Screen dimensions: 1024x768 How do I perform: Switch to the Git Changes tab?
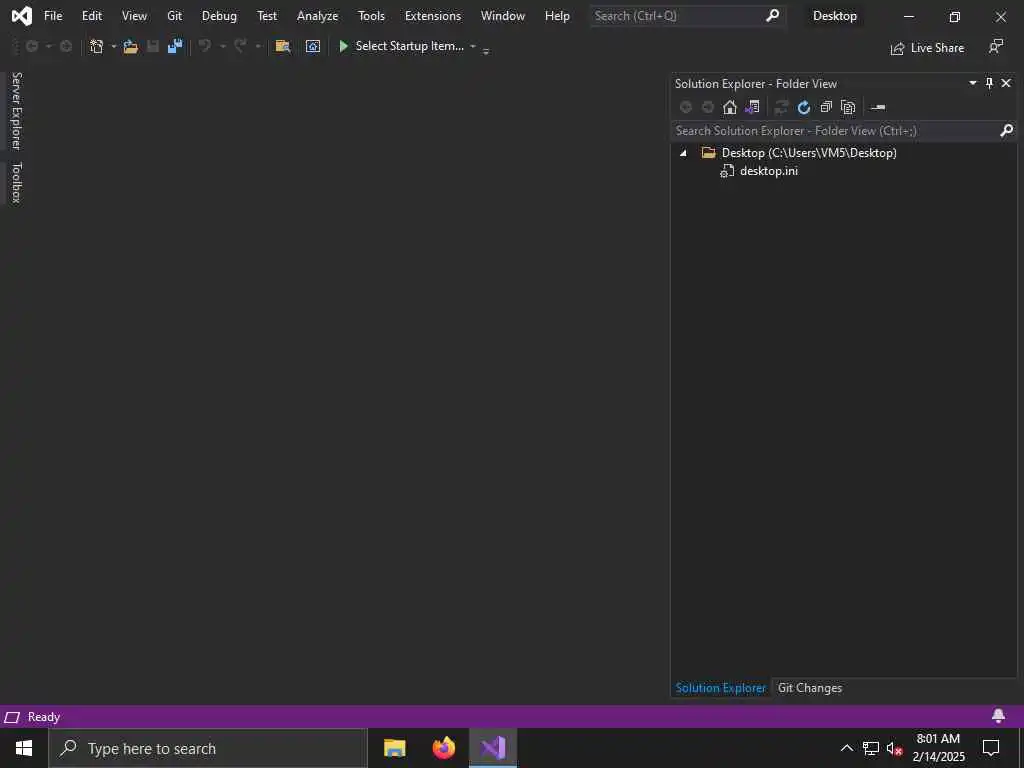click(x=810, y=688)
